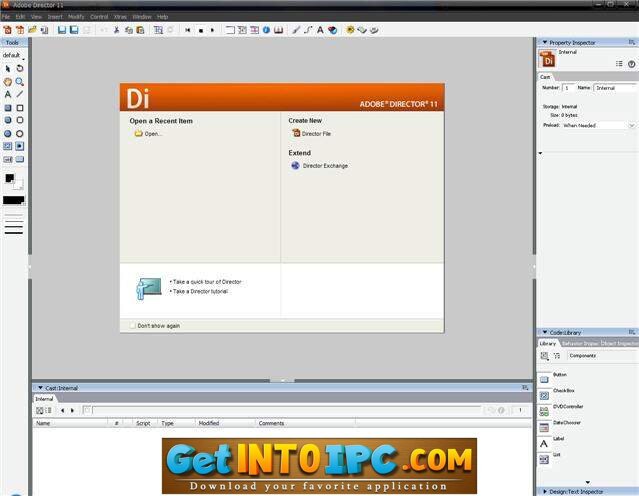This screenshot has width=639, height=496.
Task: Open the Property Inspector panel options menu
Action: tap(631, 42)
